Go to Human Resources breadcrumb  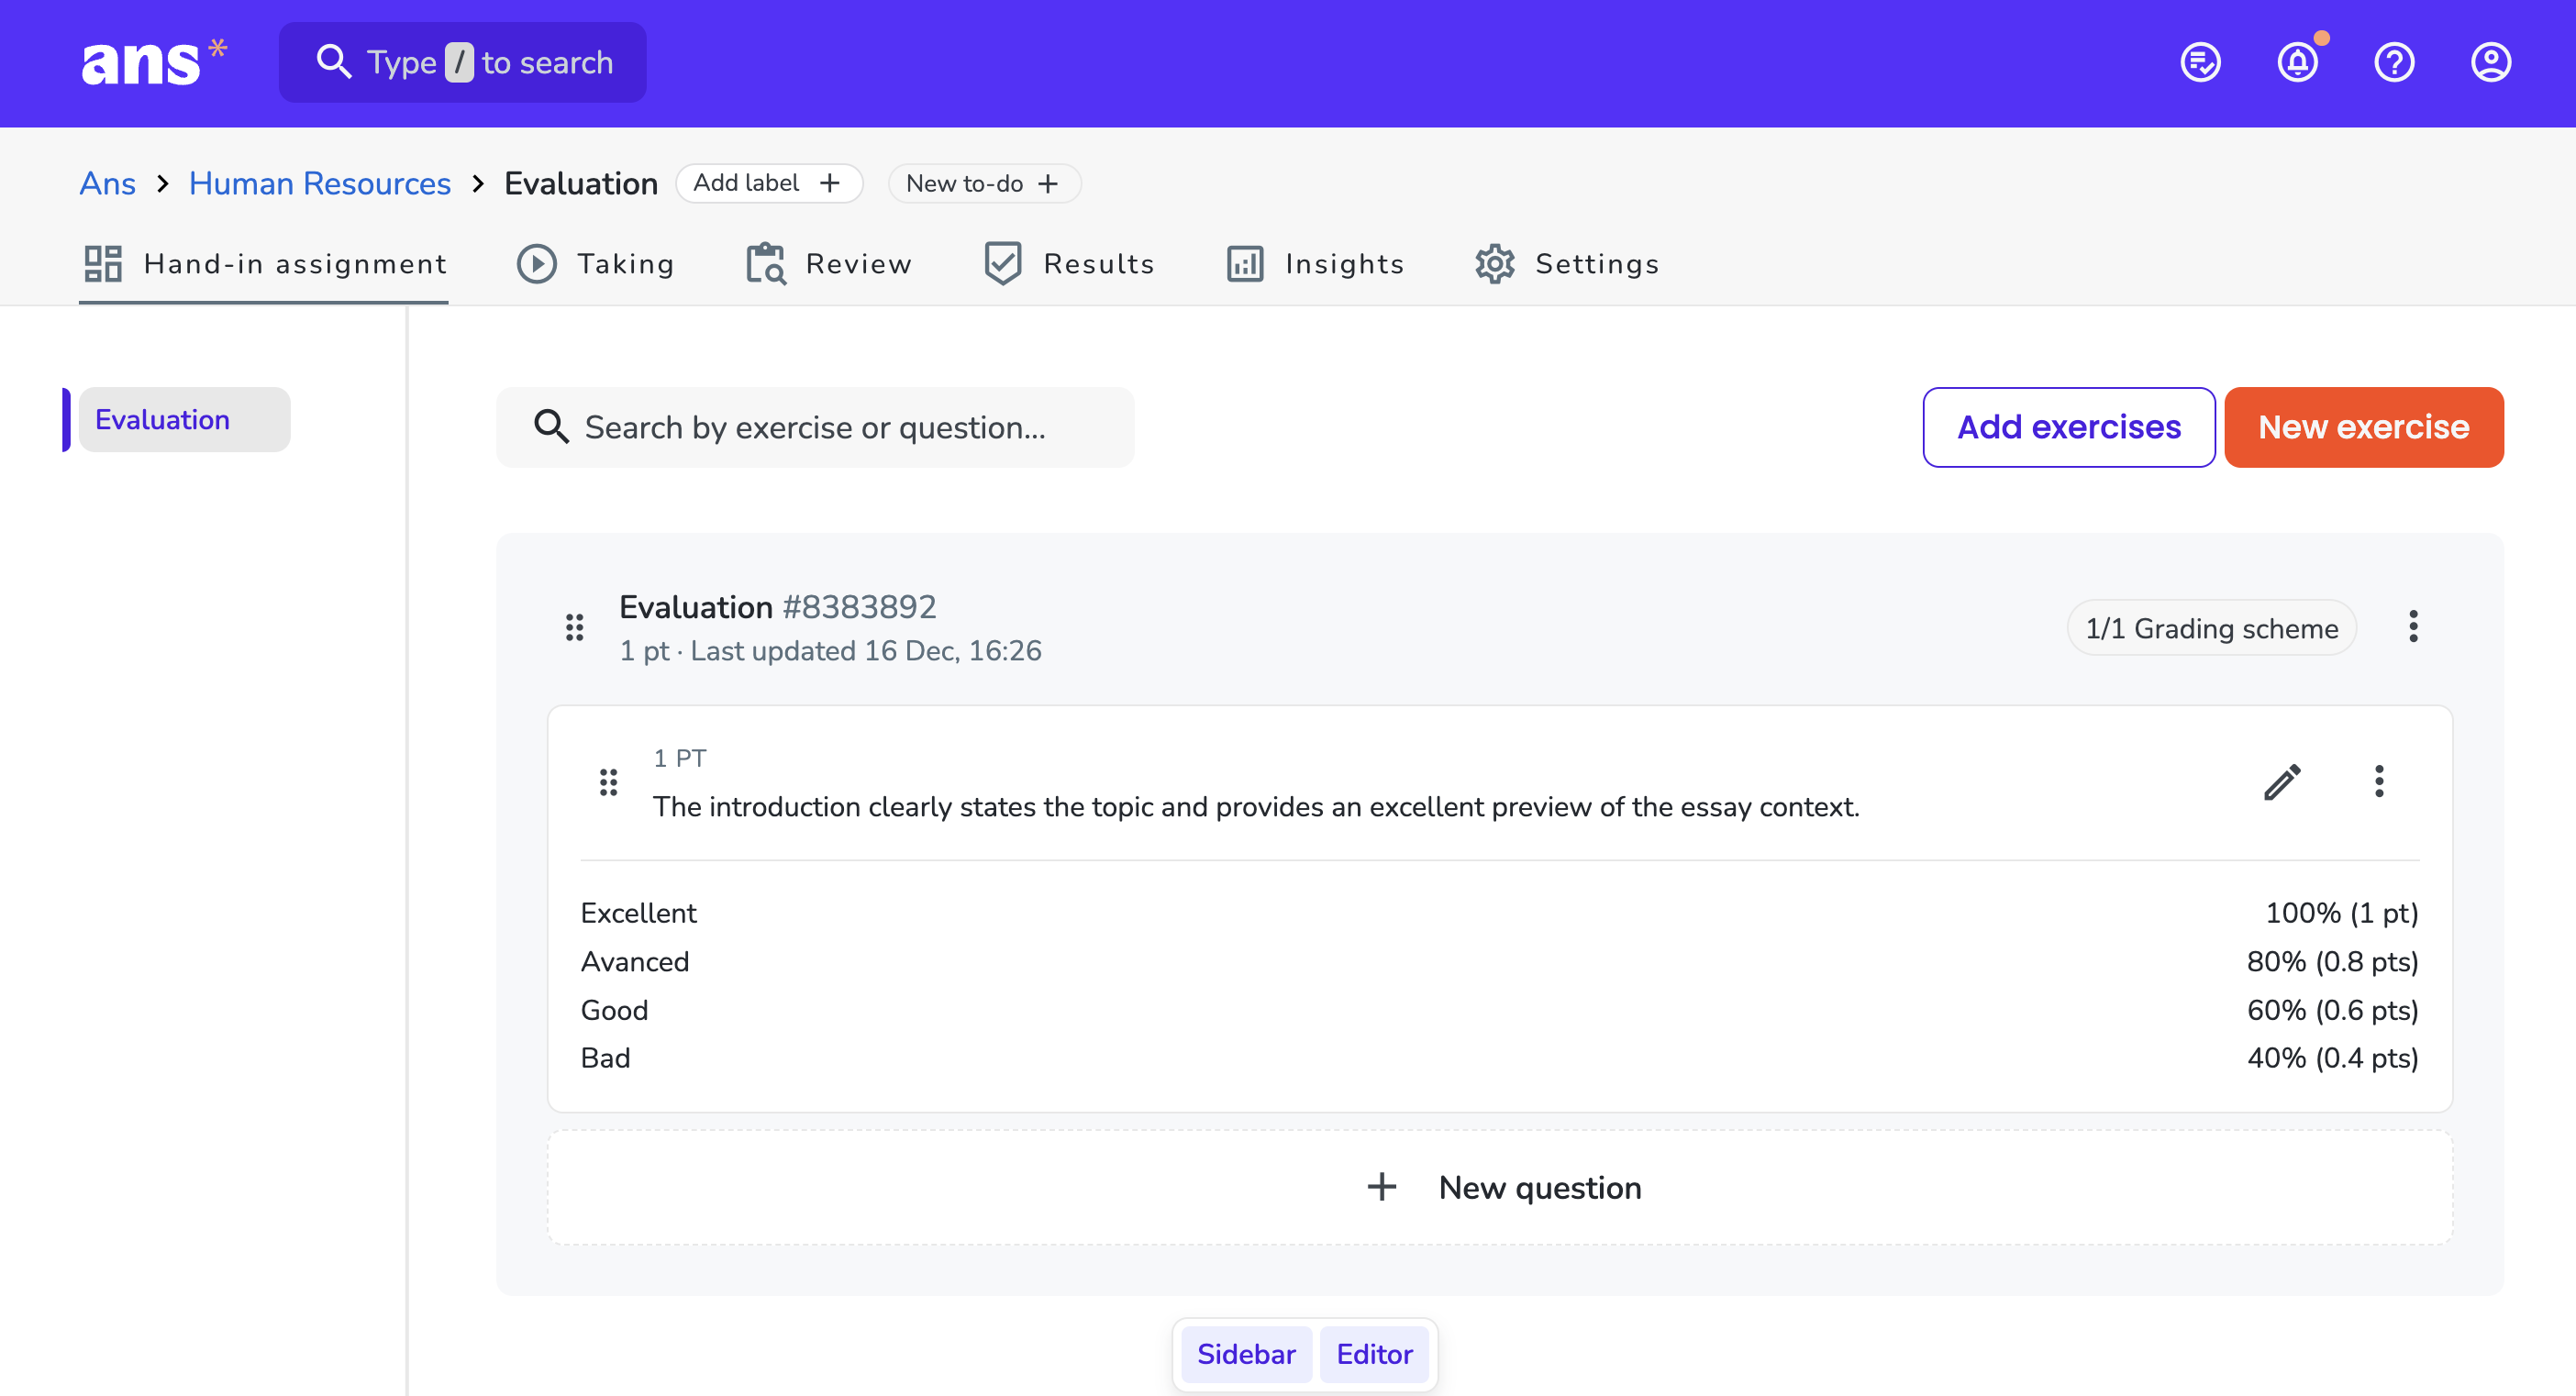(320, 183)
